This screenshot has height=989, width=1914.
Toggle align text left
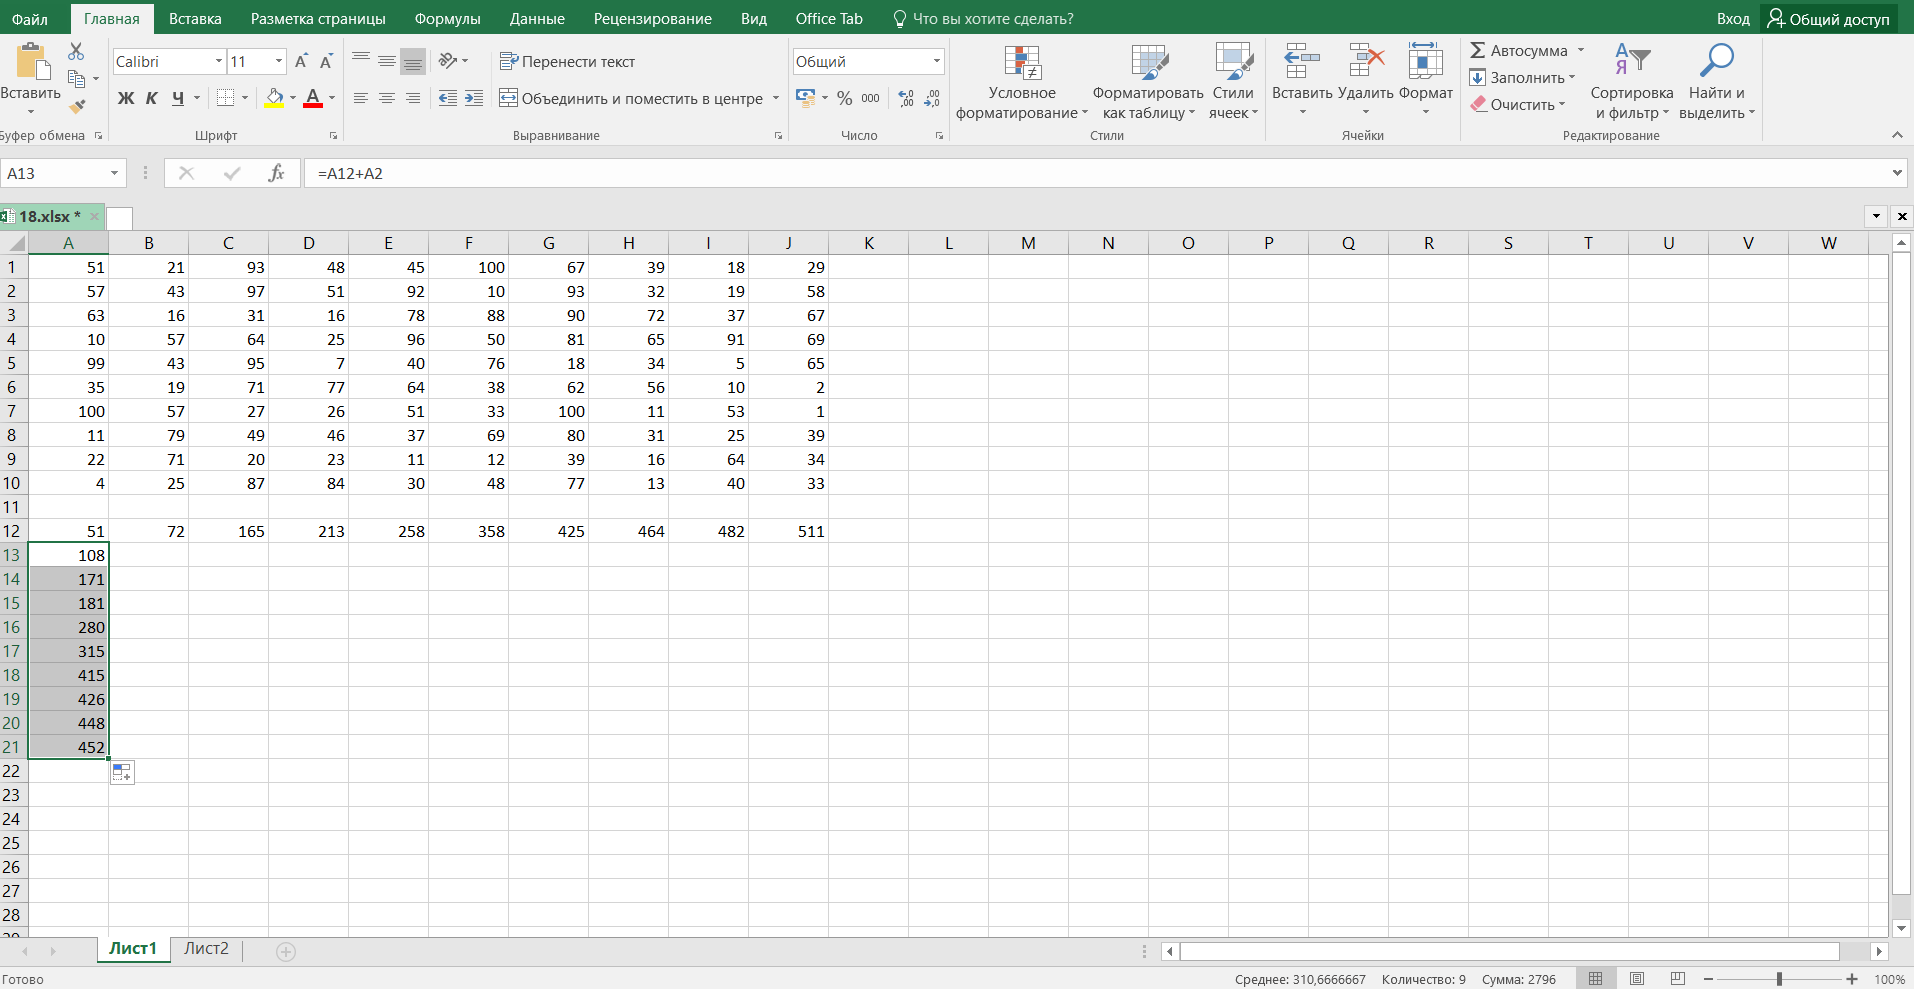click(361, 98)
